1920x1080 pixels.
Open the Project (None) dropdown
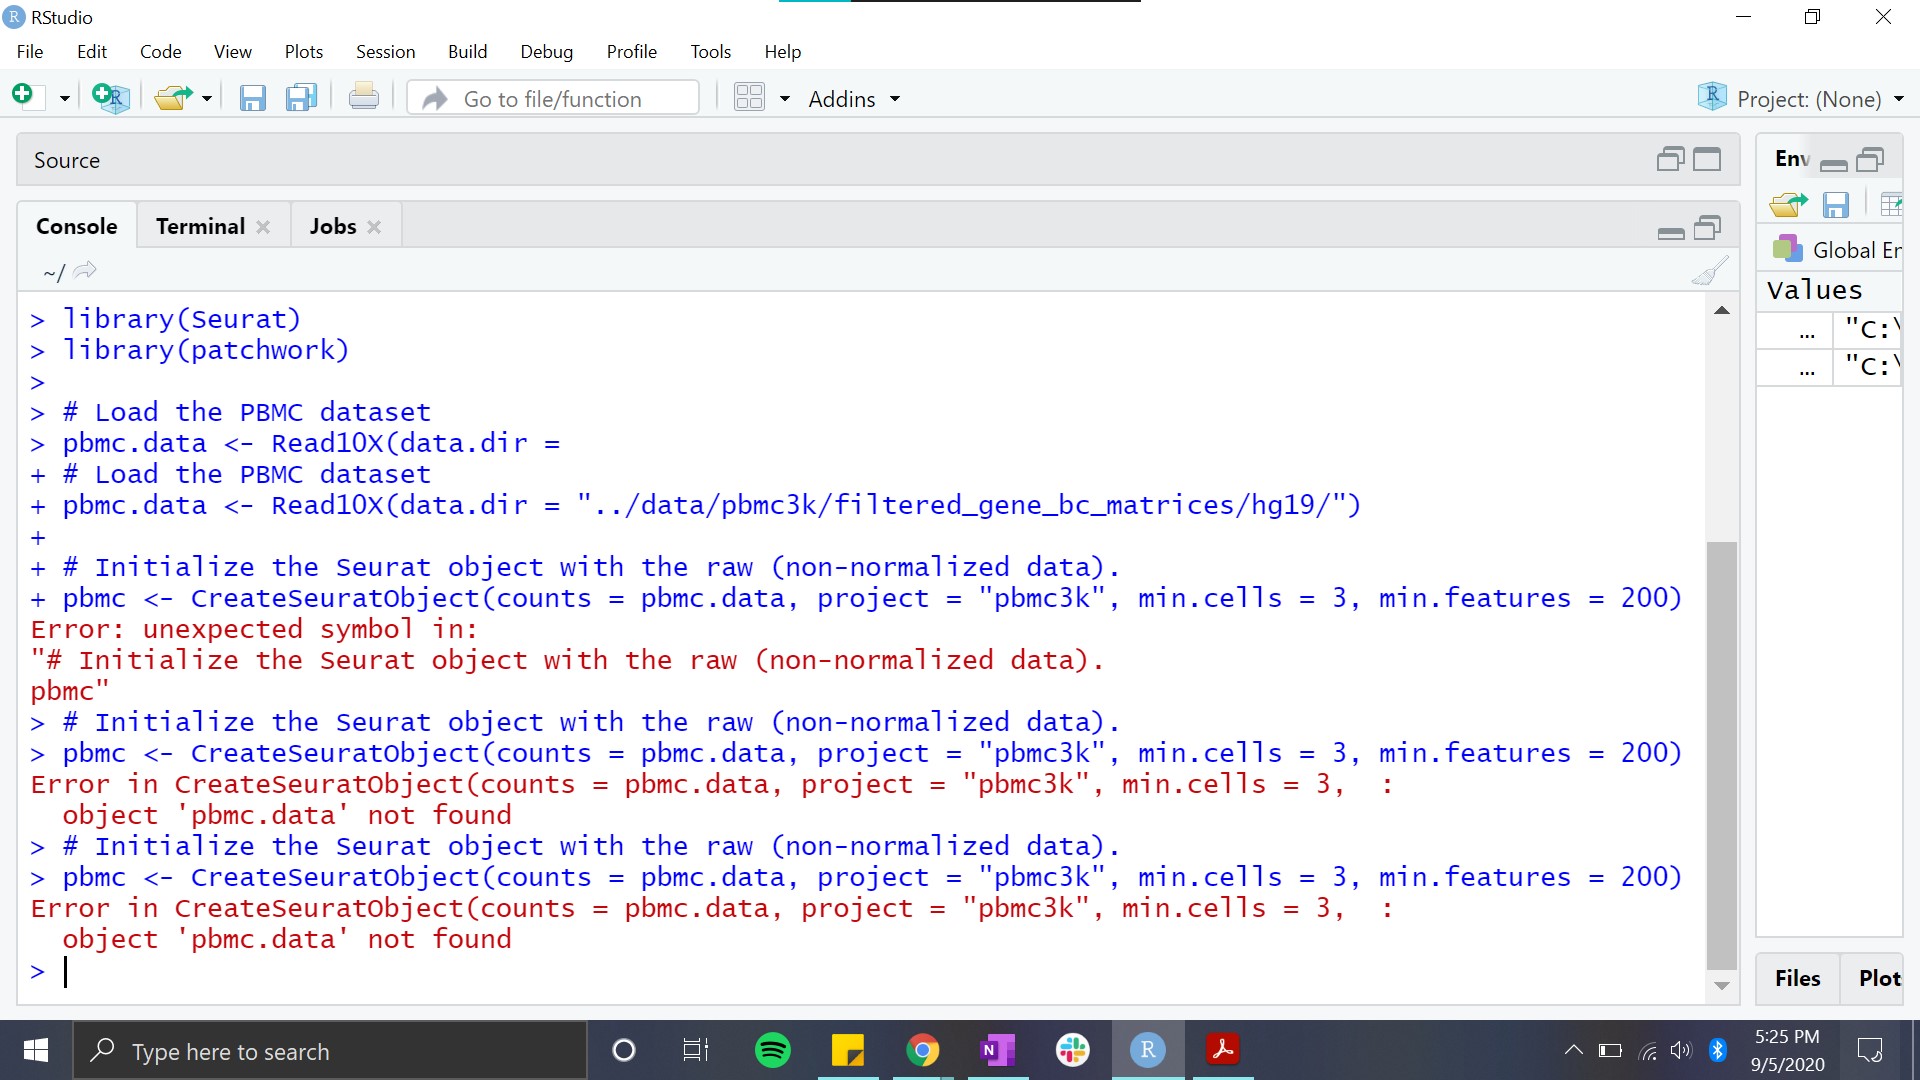coord(1801,98)
